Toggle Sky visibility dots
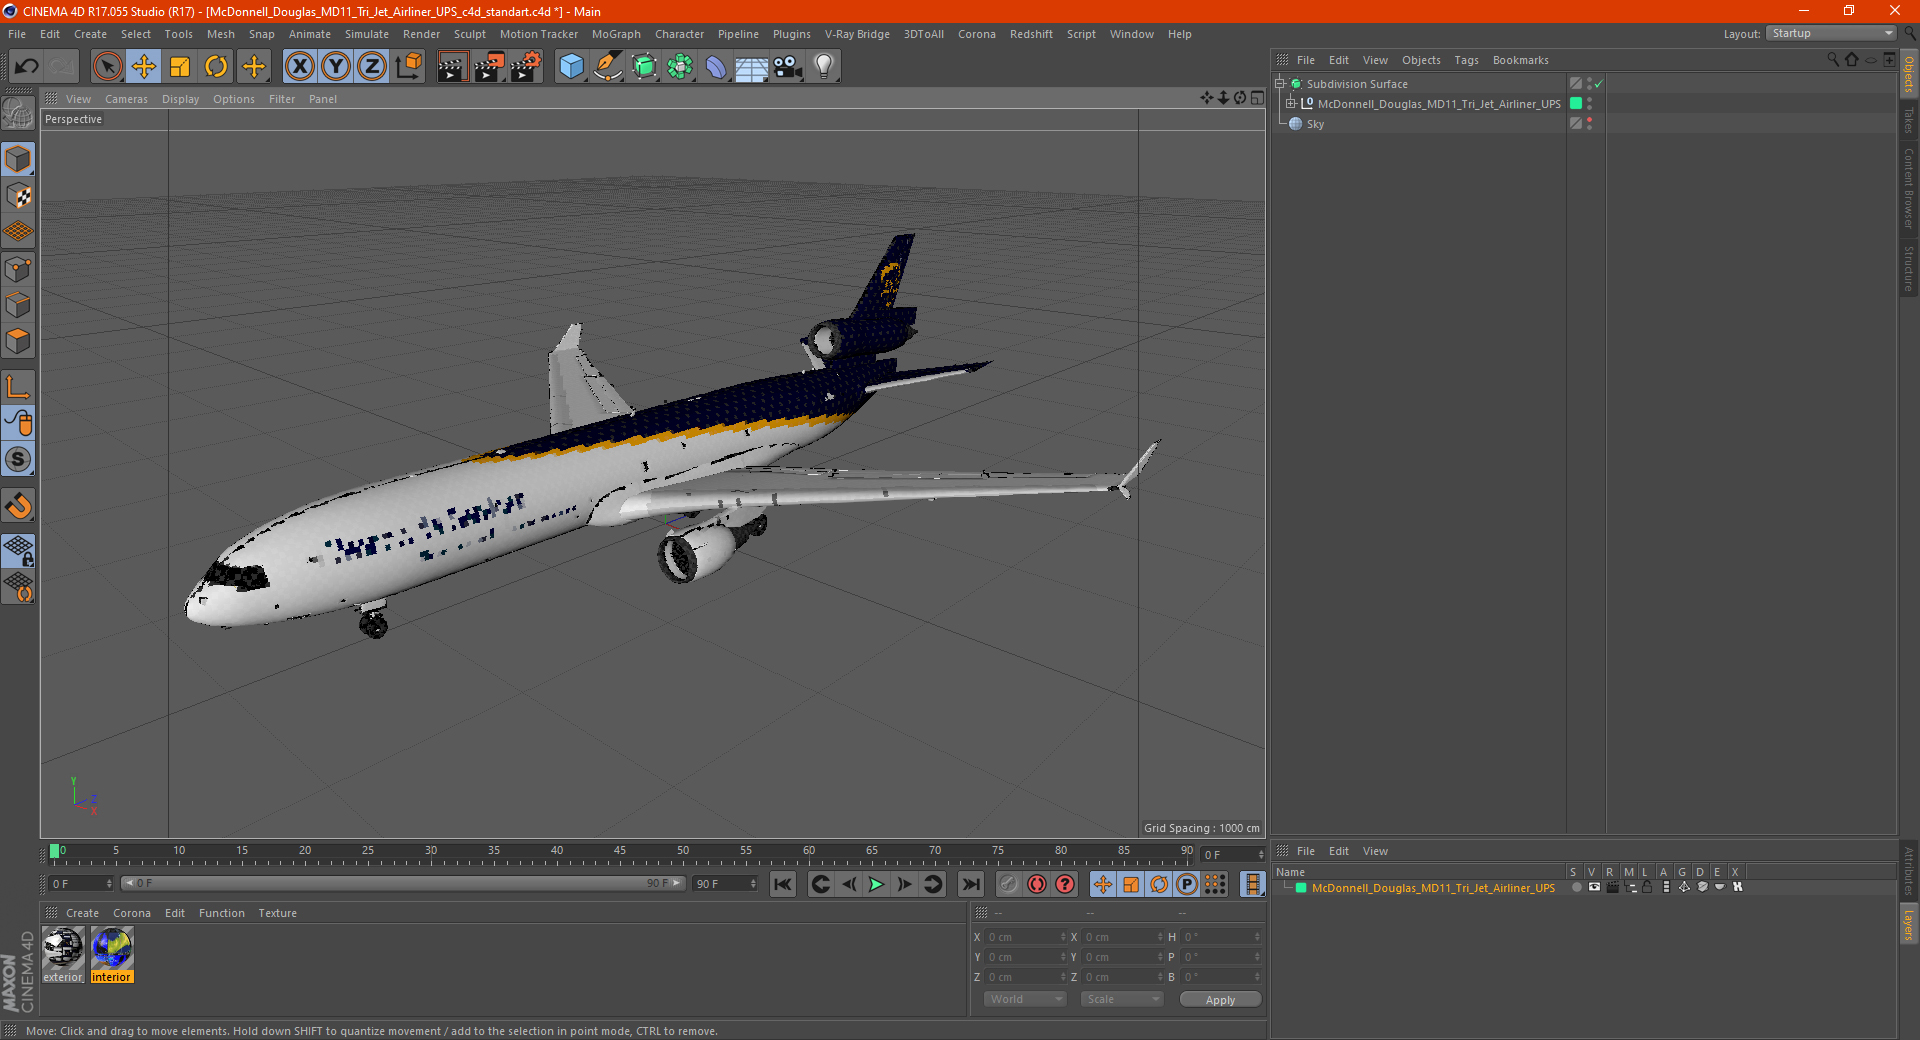Viewport: 1920px width, 1040px height. coord(1589,124)
